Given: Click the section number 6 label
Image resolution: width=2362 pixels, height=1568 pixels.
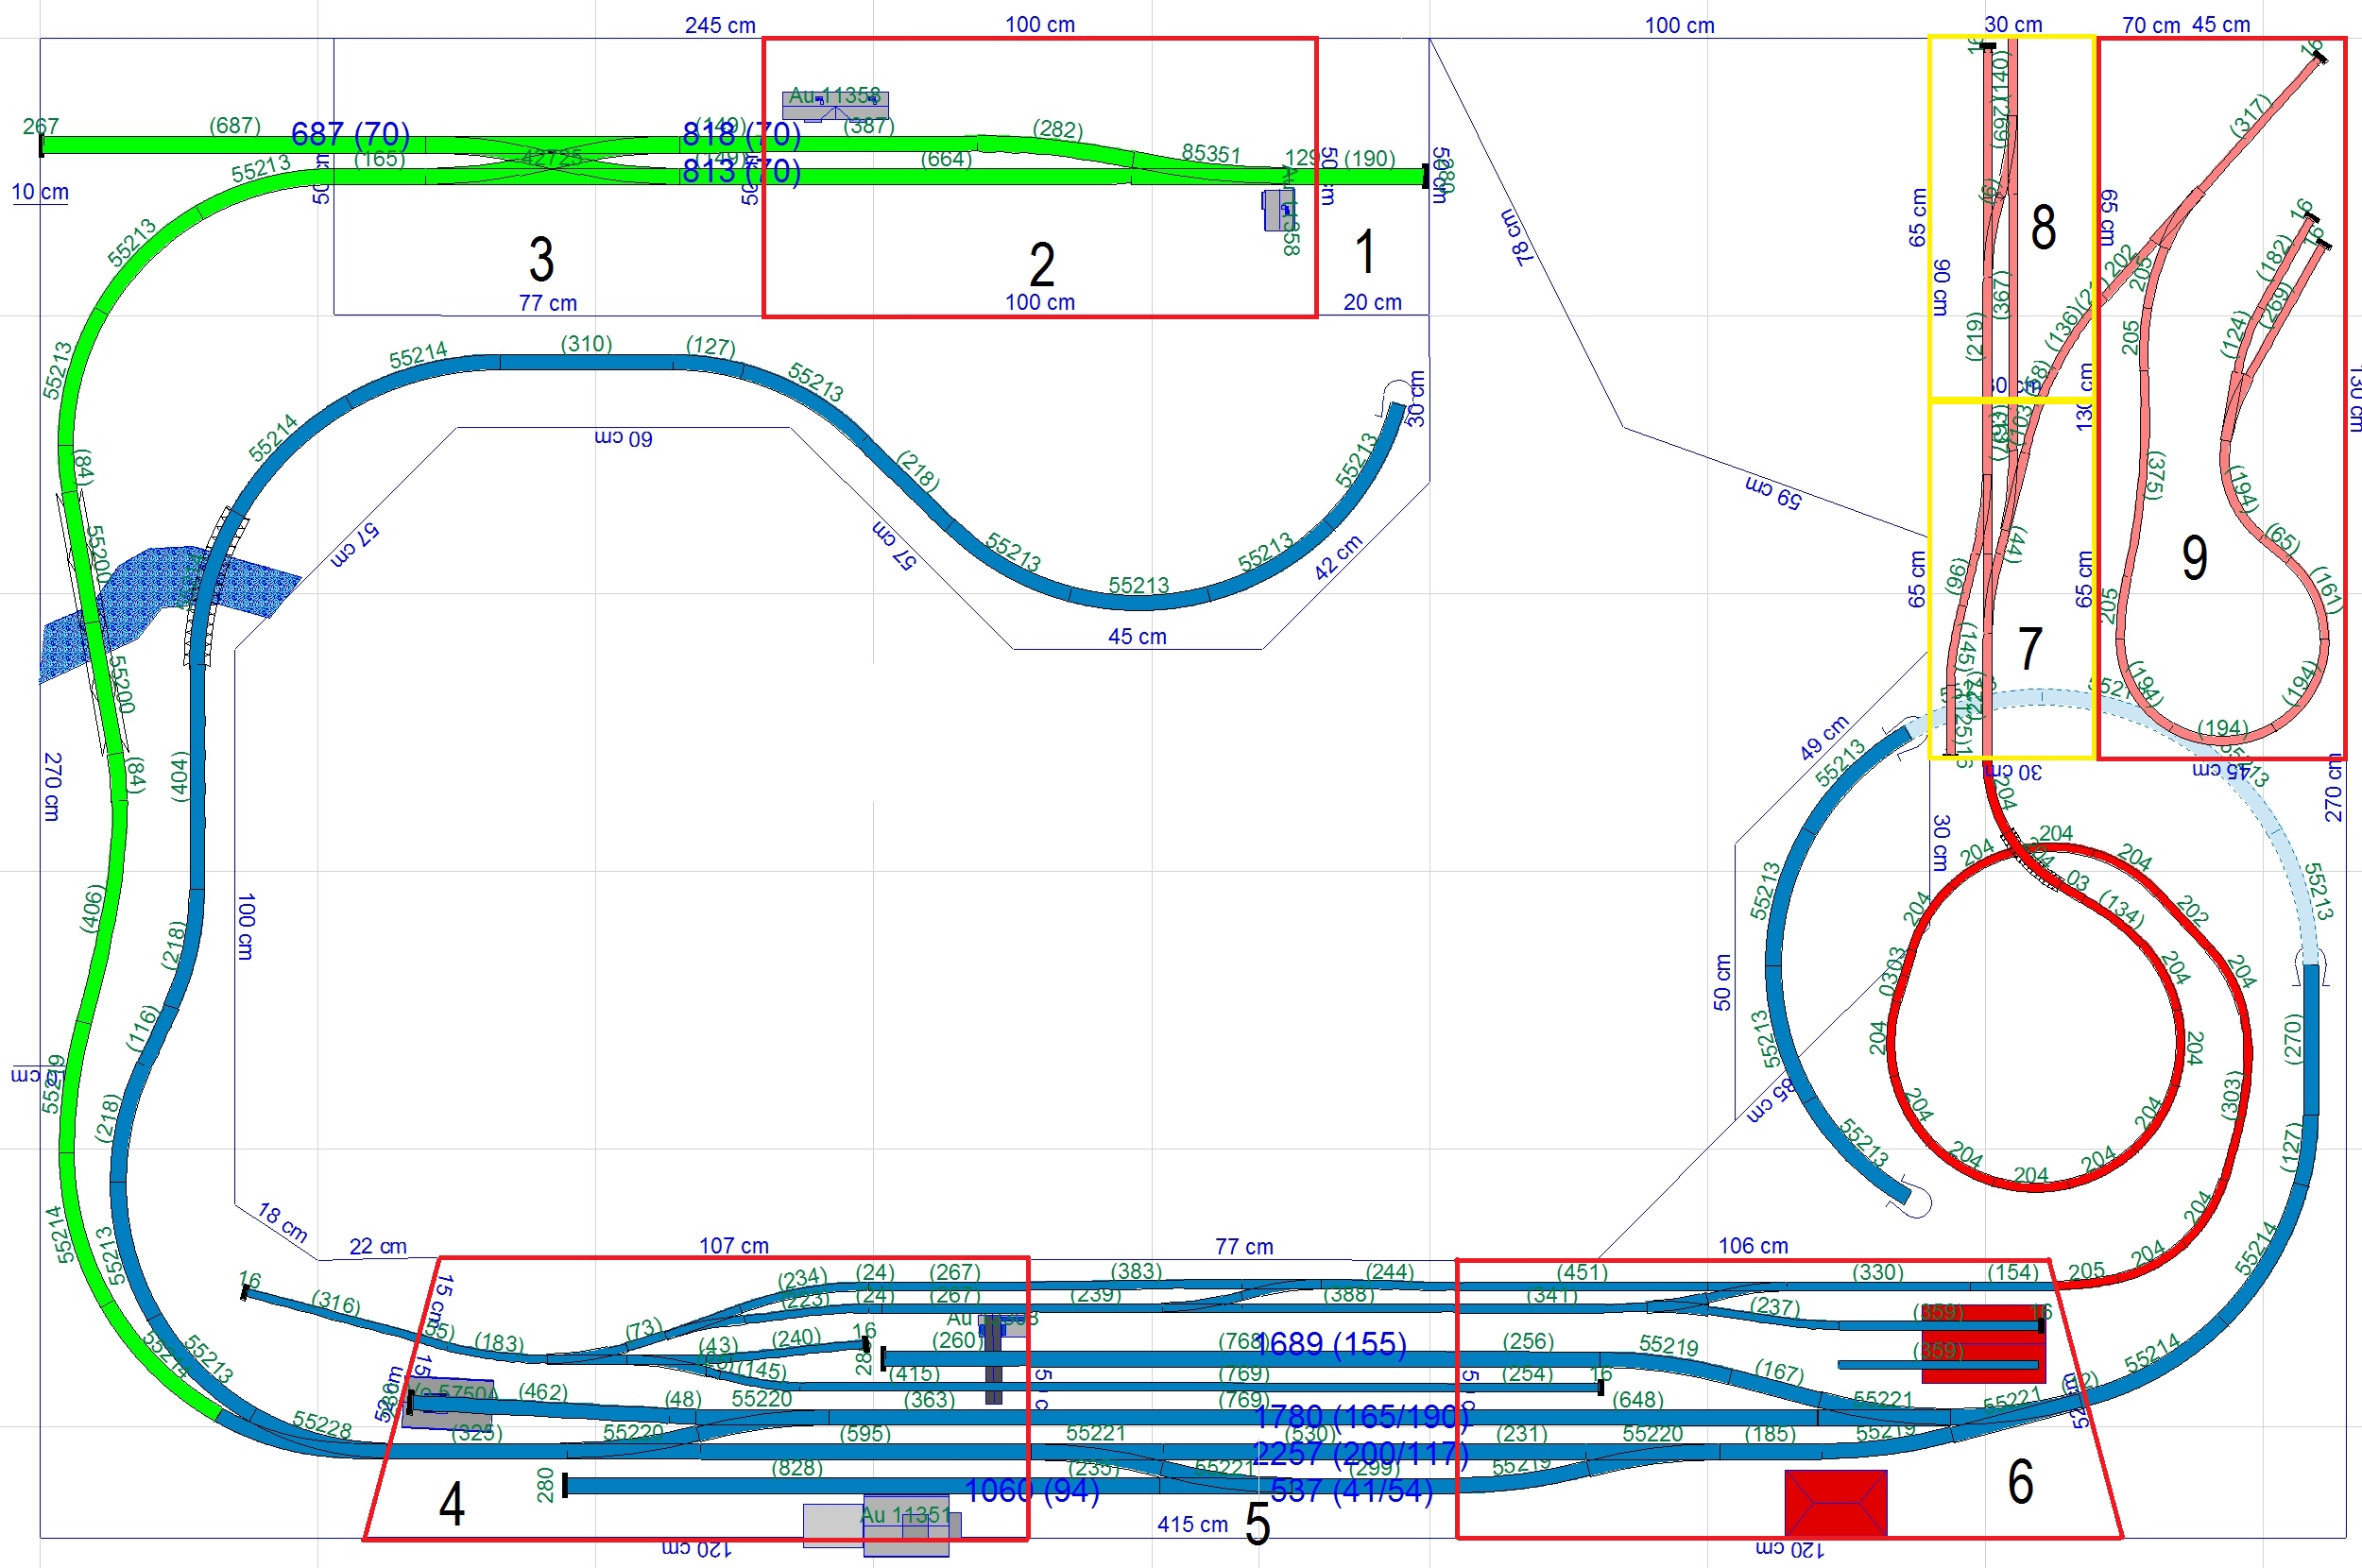Looking at the screenshot, I should pos(2020,1482).
